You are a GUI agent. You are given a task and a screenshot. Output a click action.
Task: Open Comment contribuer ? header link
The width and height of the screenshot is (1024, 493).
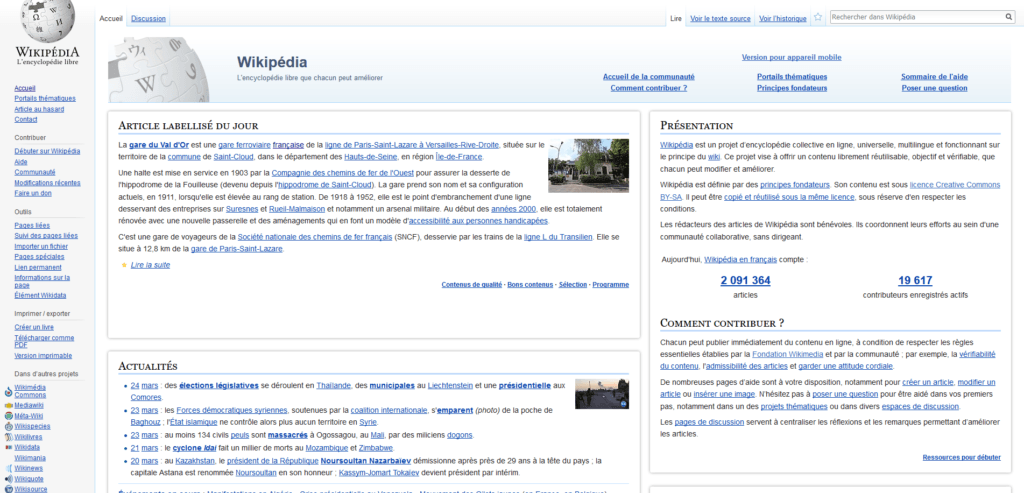(x=648, y=88)
